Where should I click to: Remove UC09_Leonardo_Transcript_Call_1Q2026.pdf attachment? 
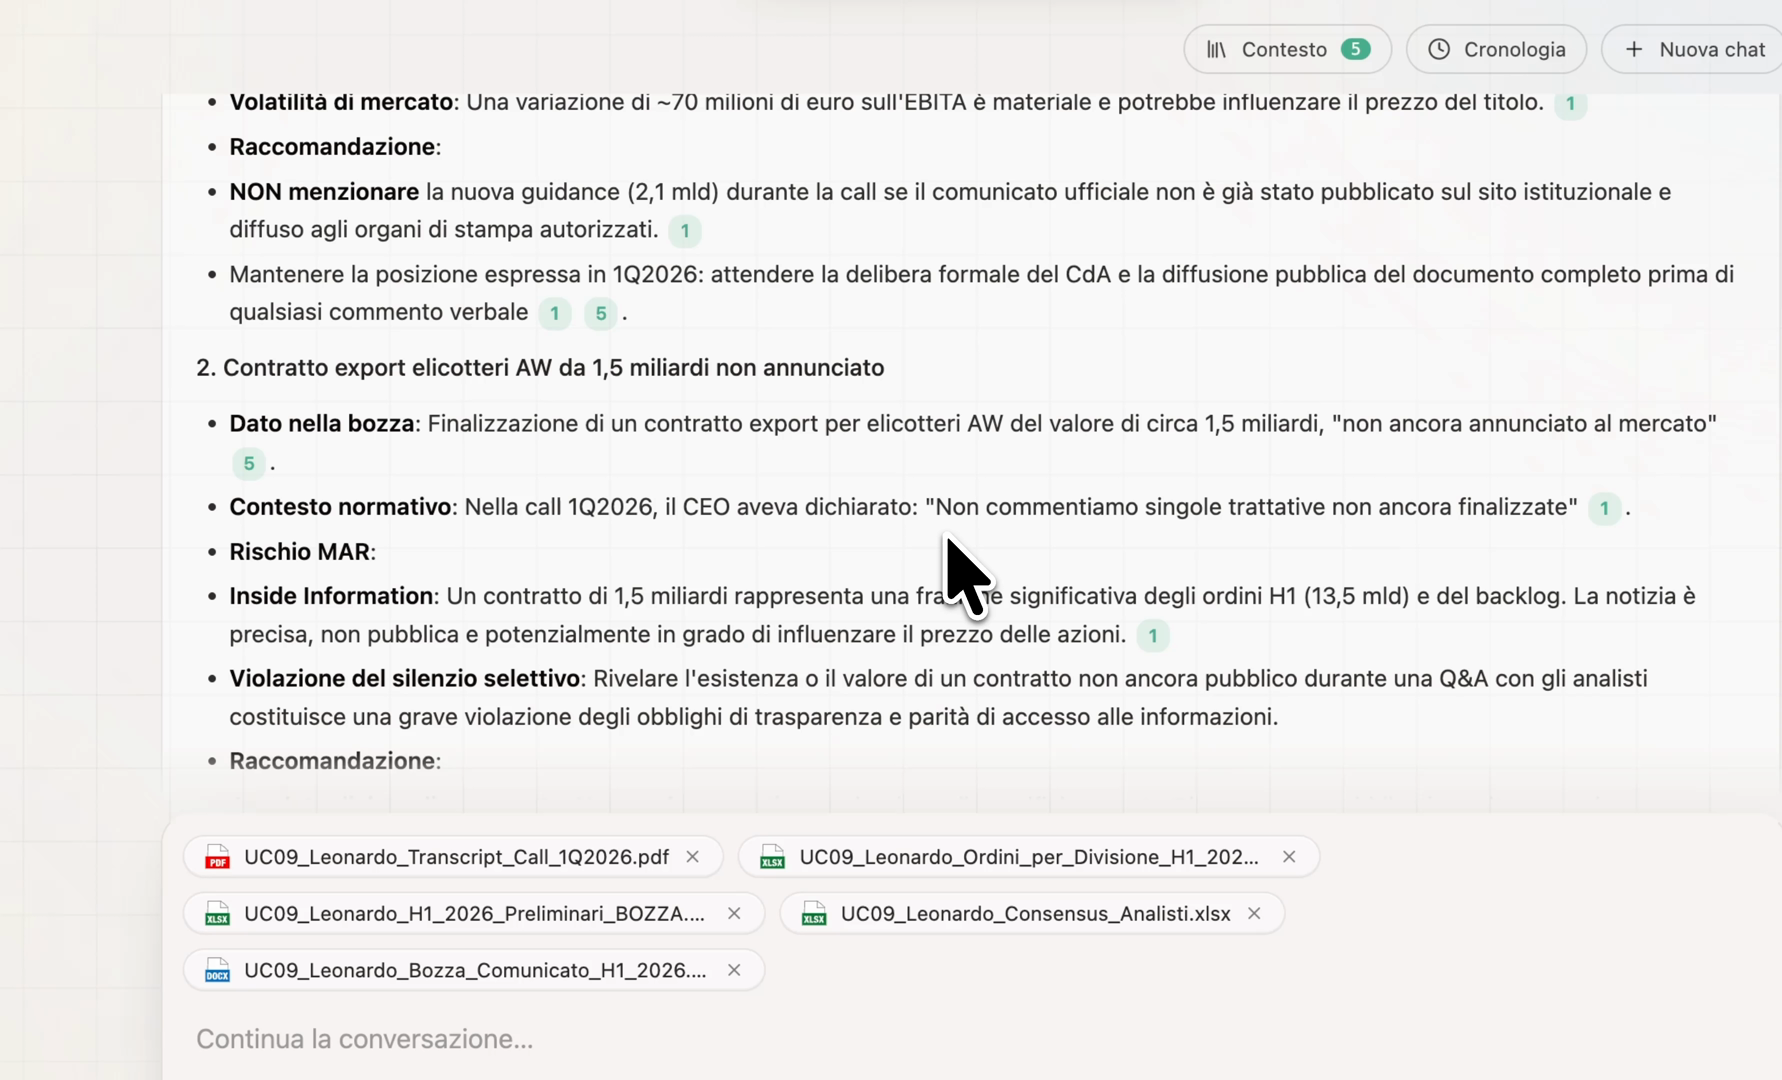pyautogui.click(x=692, y=857)
